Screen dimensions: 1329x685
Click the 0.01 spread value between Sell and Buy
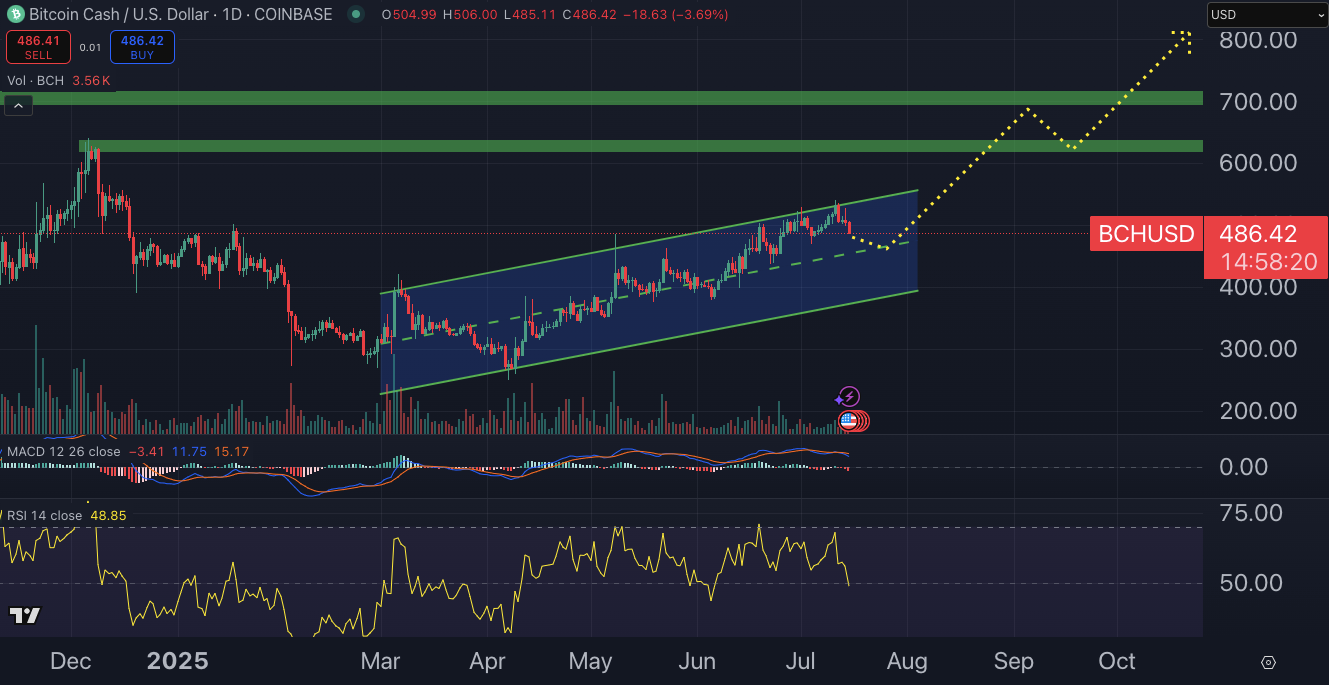pos(91,47)
